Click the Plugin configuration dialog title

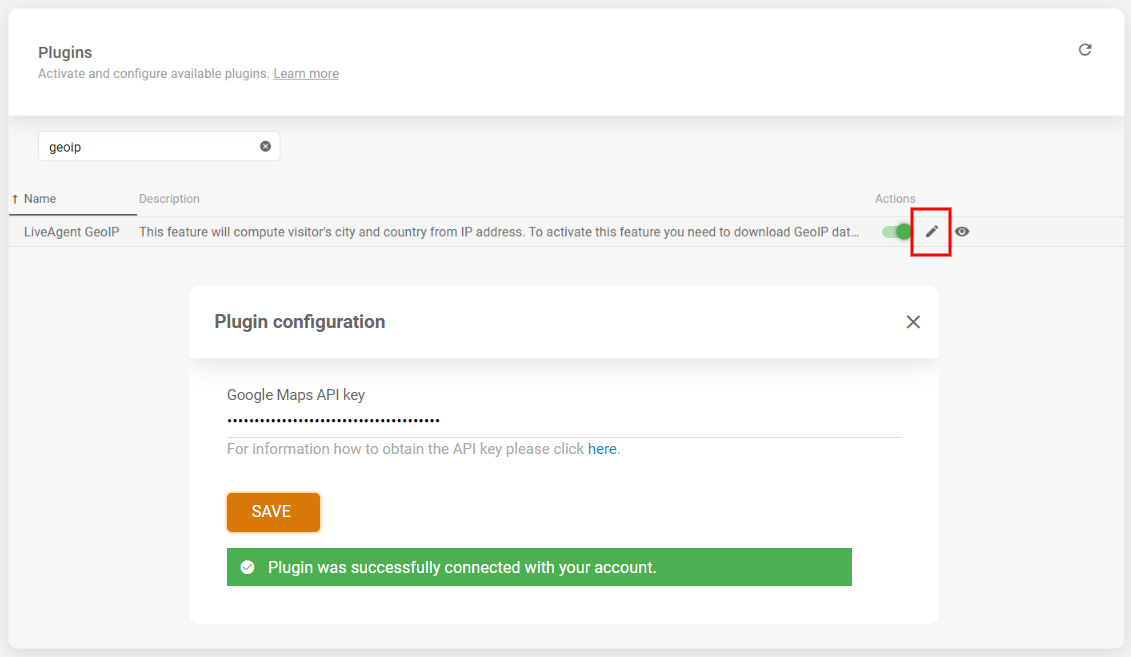tap(299, 322)
